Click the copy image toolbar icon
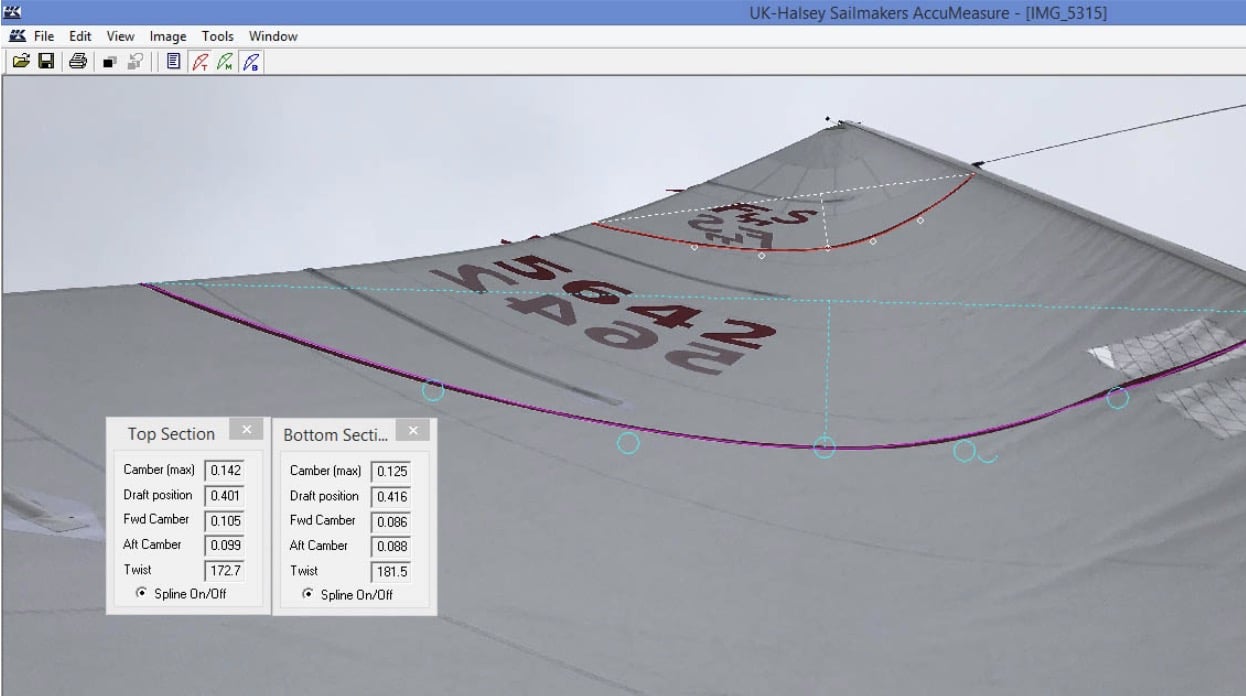This screenshot has height=696, width=1246. tap(110, 61)
